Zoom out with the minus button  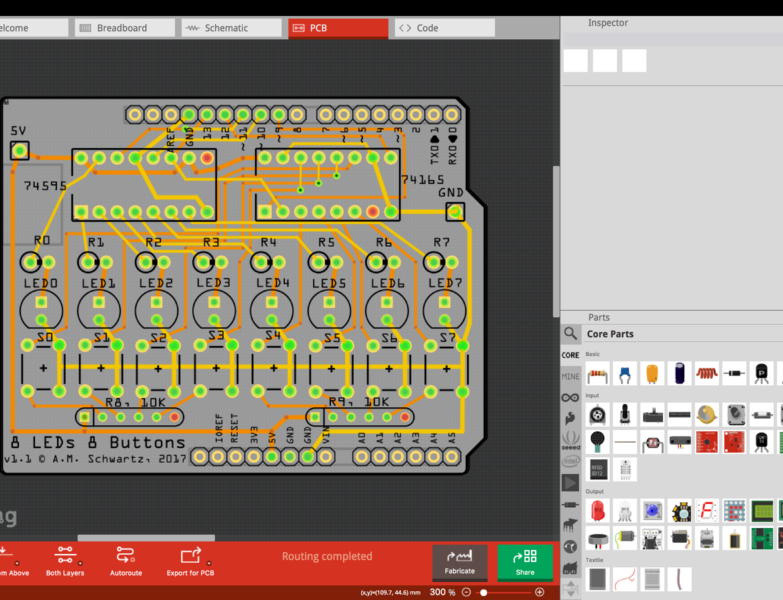[x=466, y=592]
